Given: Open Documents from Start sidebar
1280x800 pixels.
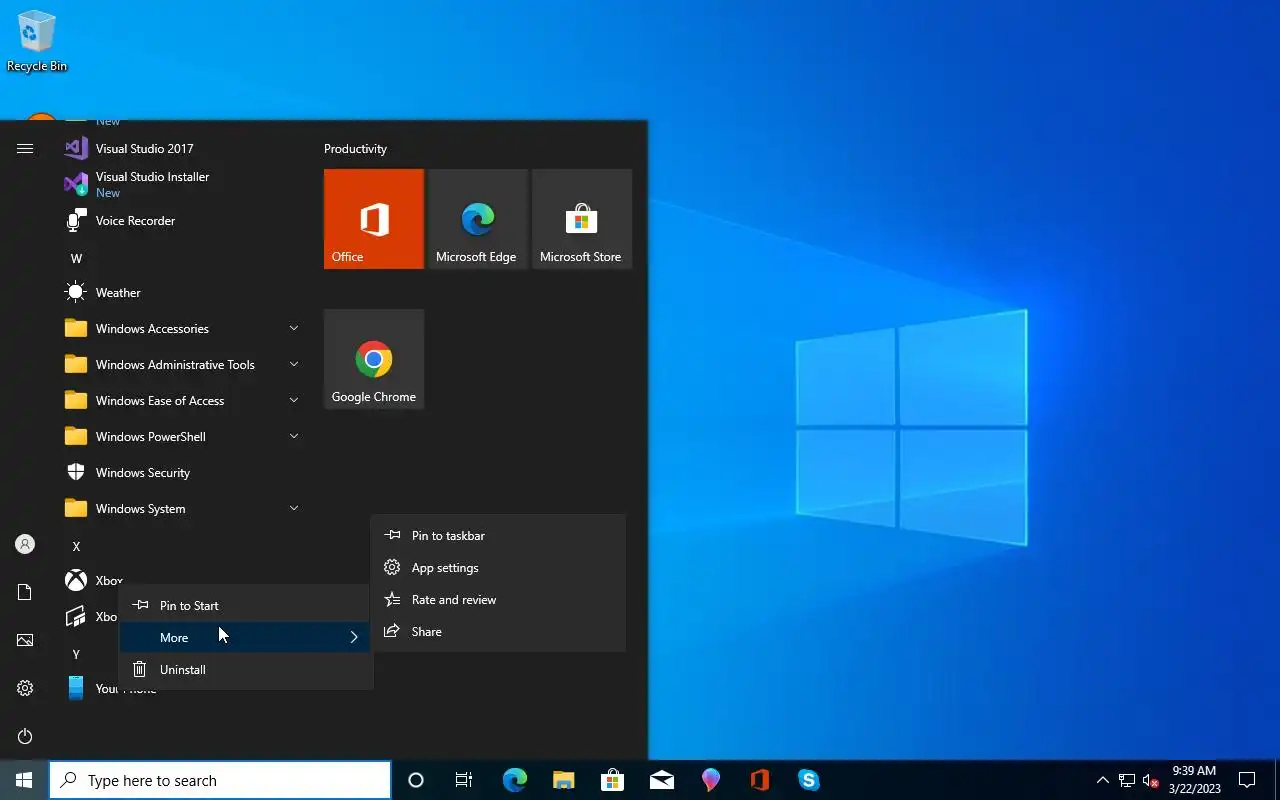Looking at the screenshot, I should pyautogui.click(x=25, y=592).
